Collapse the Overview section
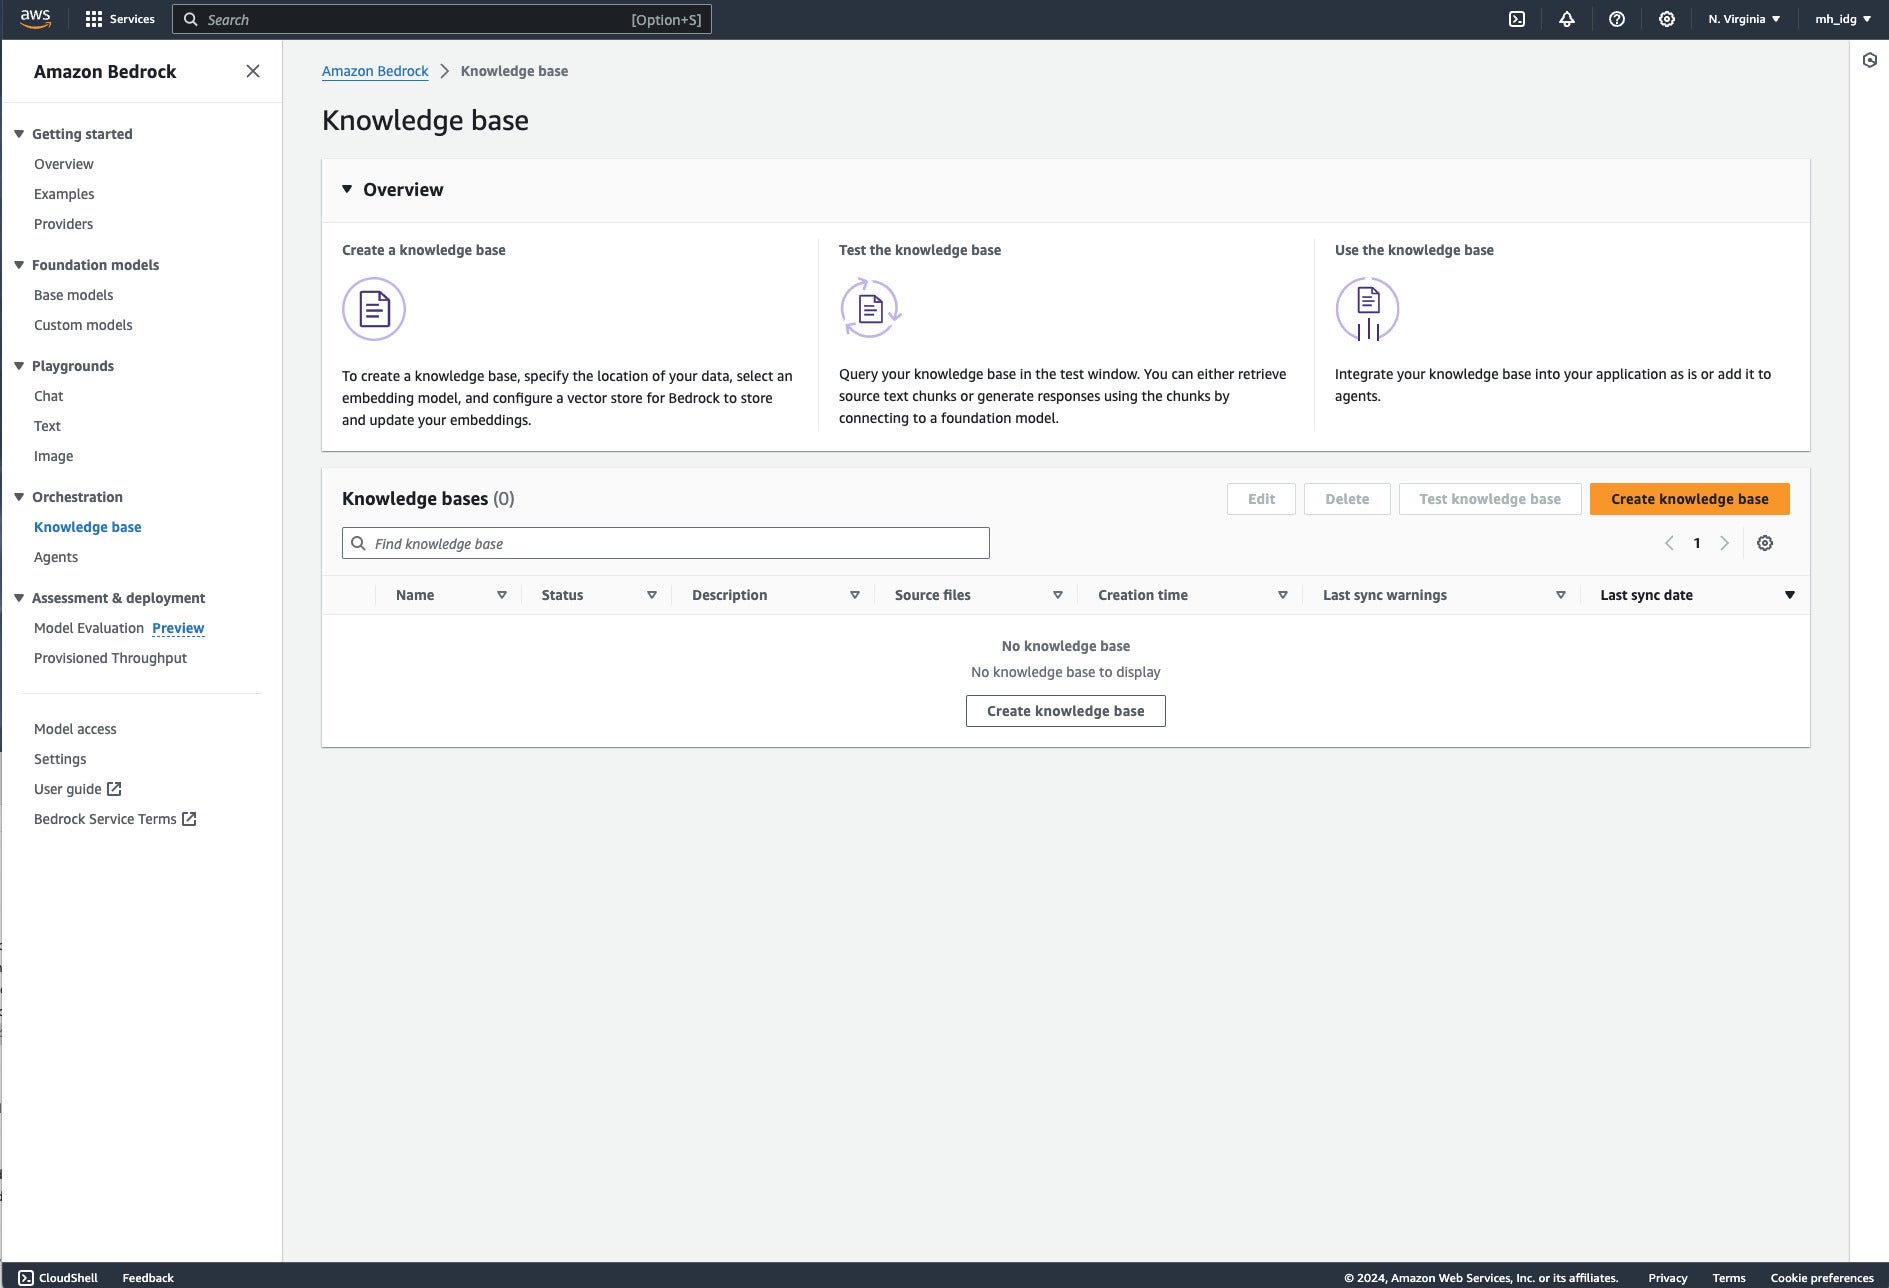 (347, 189)
